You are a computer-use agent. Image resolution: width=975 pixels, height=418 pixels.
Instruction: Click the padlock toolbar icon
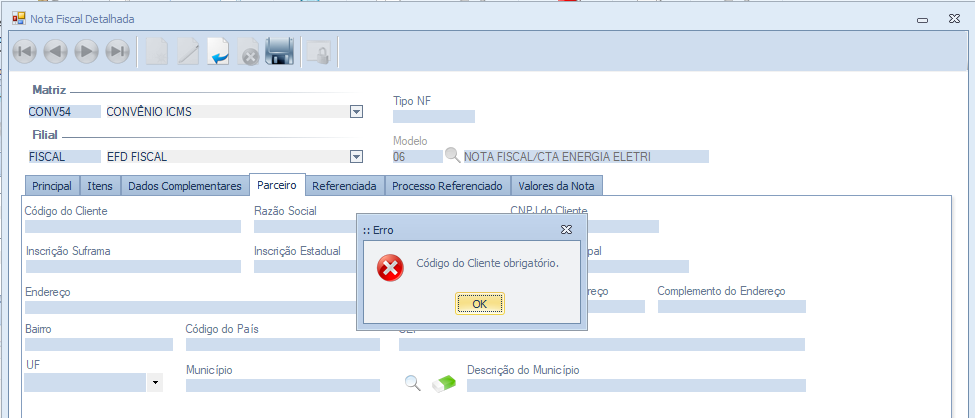point(319,53)
